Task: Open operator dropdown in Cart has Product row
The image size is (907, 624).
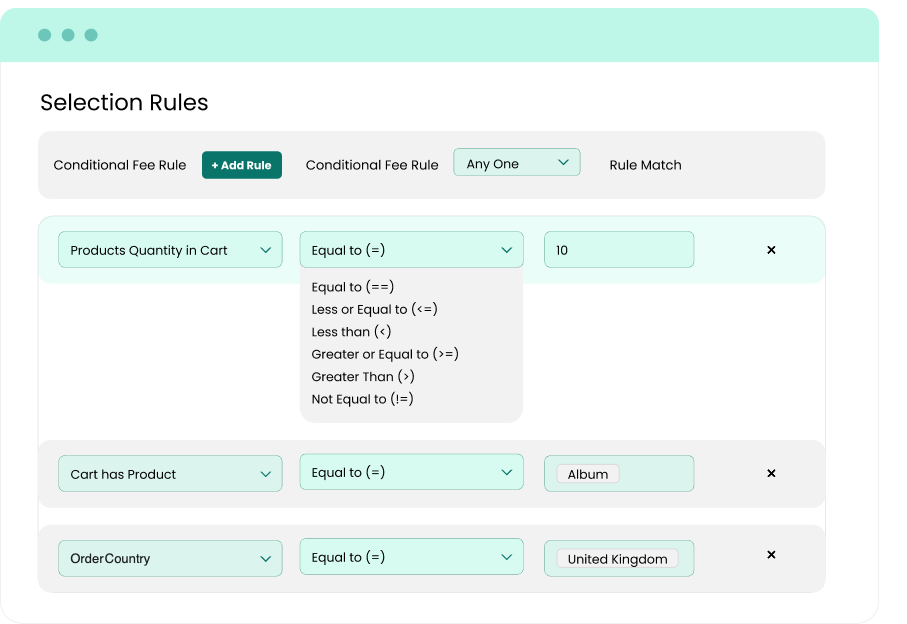Action: pos(411,473)
